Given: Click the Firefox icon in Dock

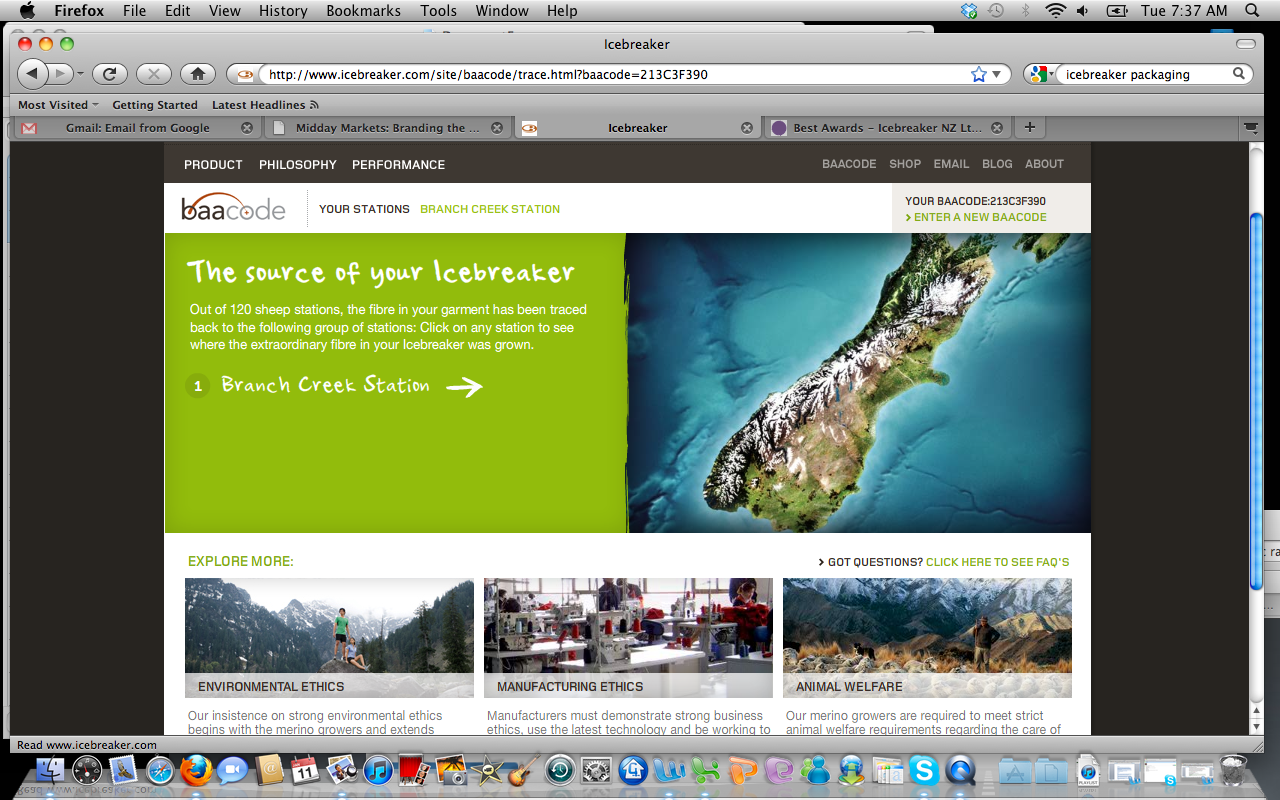Looking at the screenshot, I should (x=196, y=770).
